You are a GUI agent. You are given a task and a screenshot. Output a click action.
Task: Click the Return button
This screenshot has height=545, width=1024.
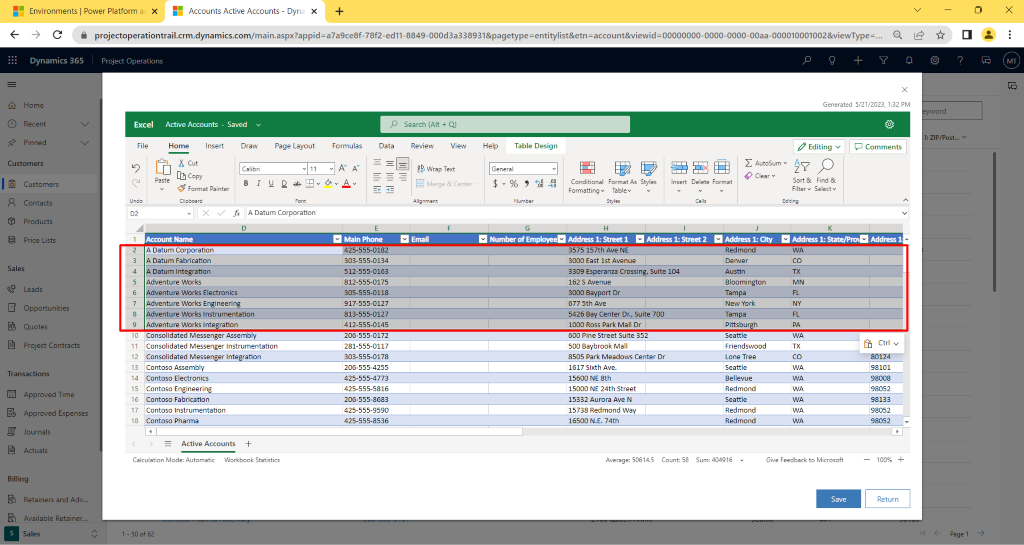pos(887,499)
